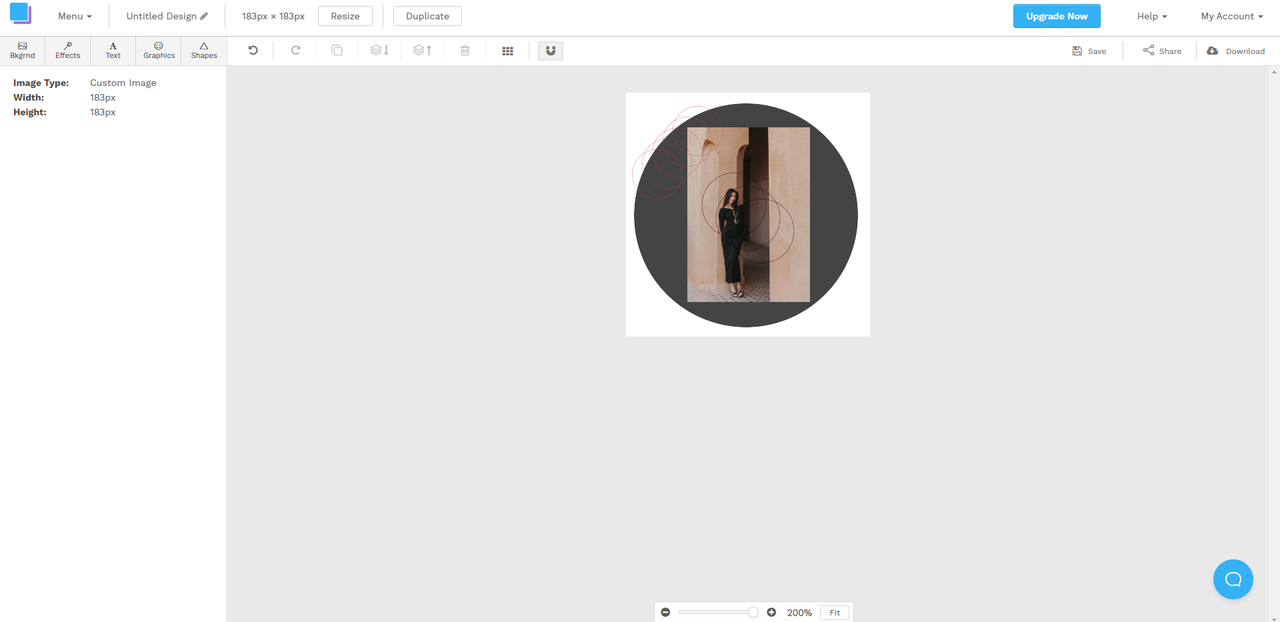
Task: Click the Download button
Action: tap(1236, 51)
